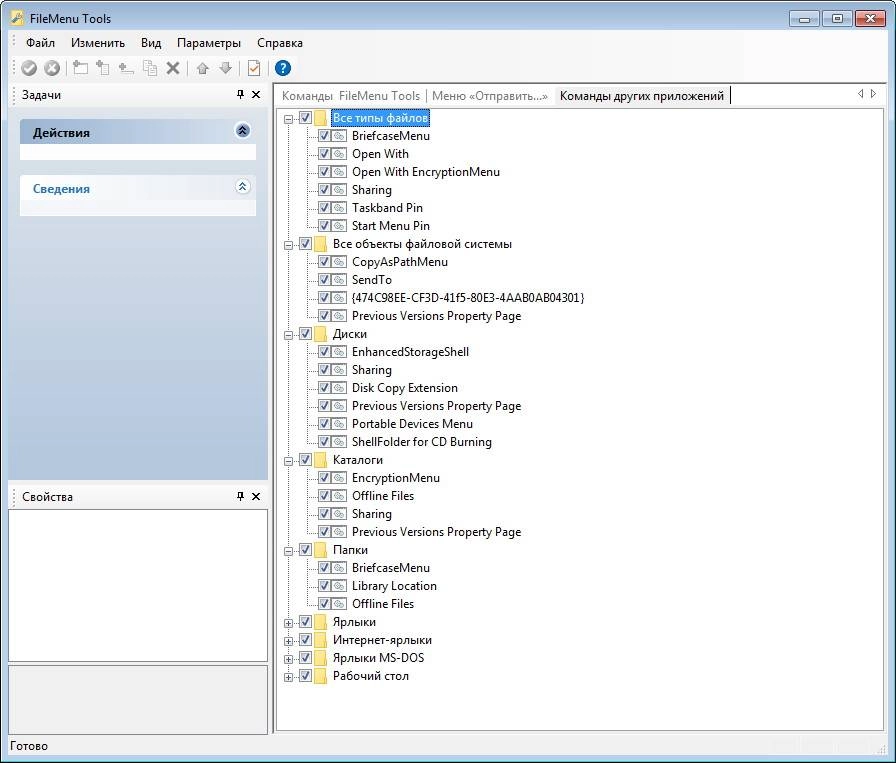
Task: Select the {474C98EE-CF3D-41f5-80E3-4AAB0AB04301} item
Action: tap(467, 298)
